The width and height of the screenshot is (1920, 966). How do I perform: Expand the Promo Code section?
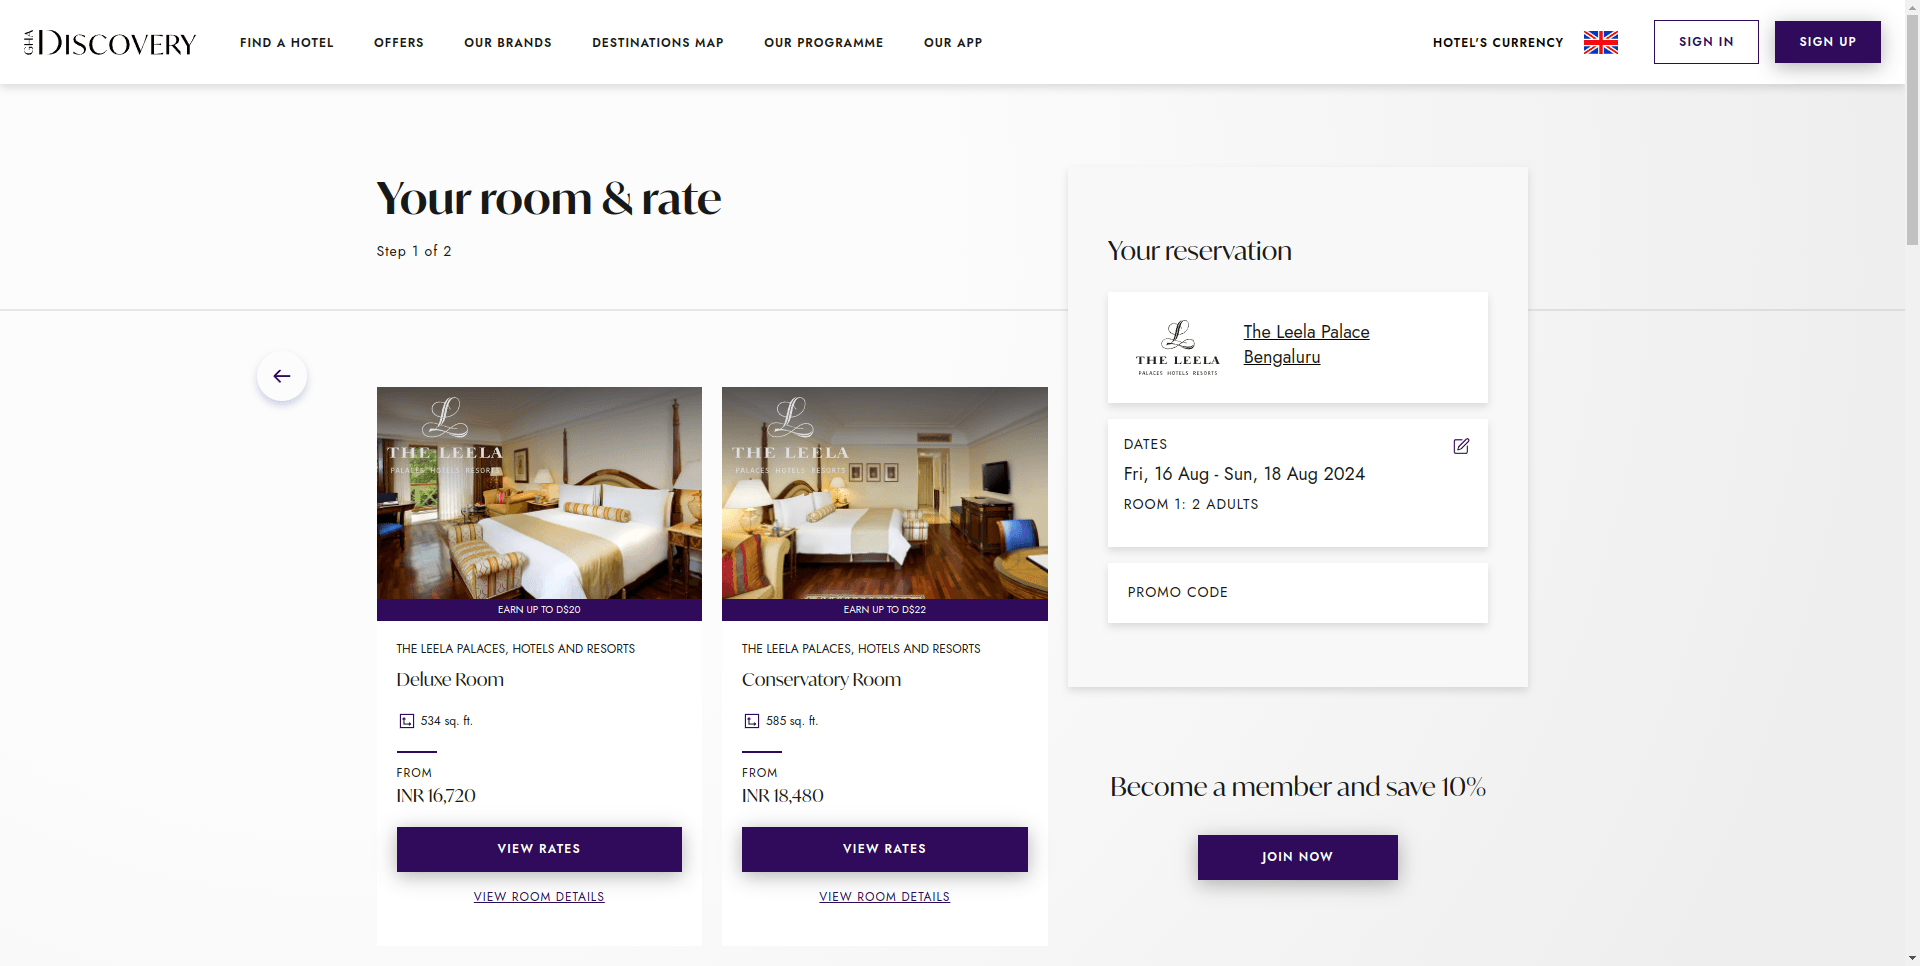pos(1297,593)
